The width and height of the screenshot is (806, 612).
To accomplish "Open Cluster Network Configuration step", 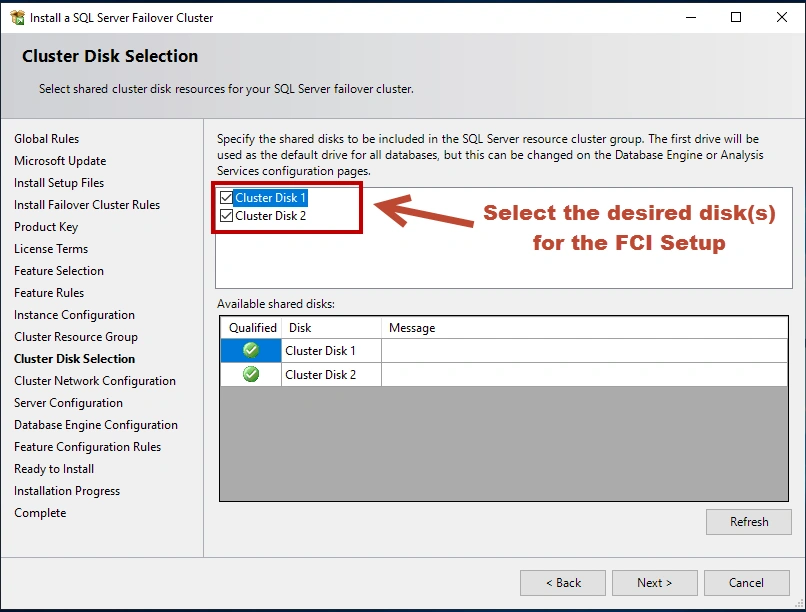I will pos(95,381).
